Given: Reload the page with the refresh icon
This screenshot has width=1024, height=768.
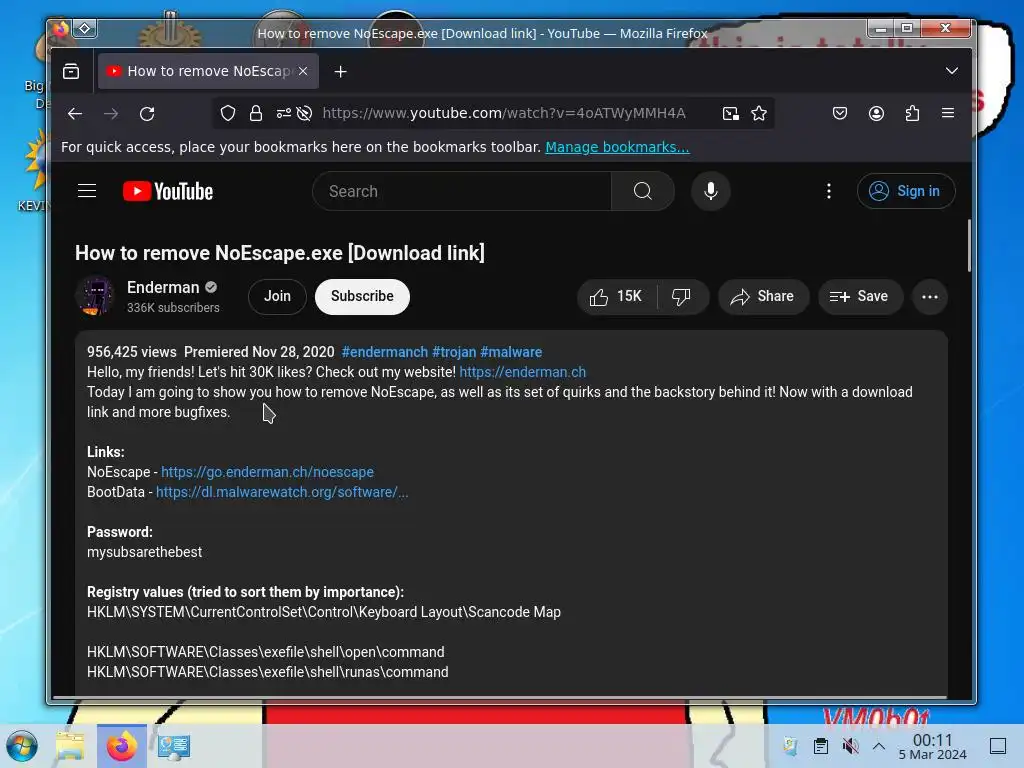Looking at the screenshot, I should tap(147, 114).
